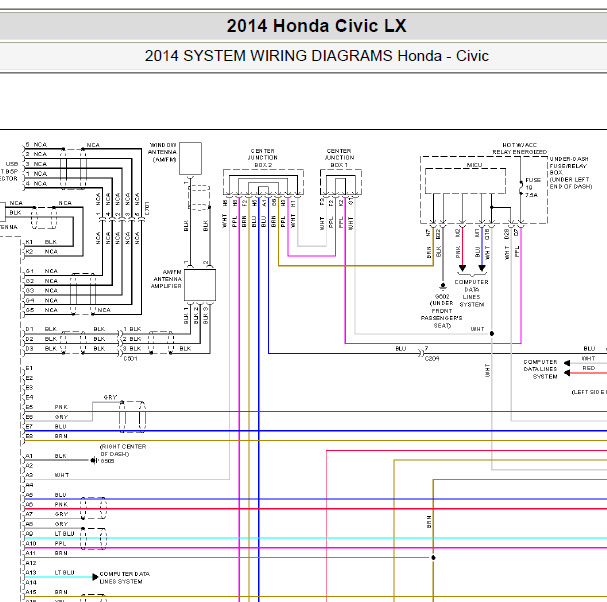Click the 'CENTER JUNCTION BOX 2' label
Image resolution: width=607 pixels, height=602 pixels.
click(263, 158)
